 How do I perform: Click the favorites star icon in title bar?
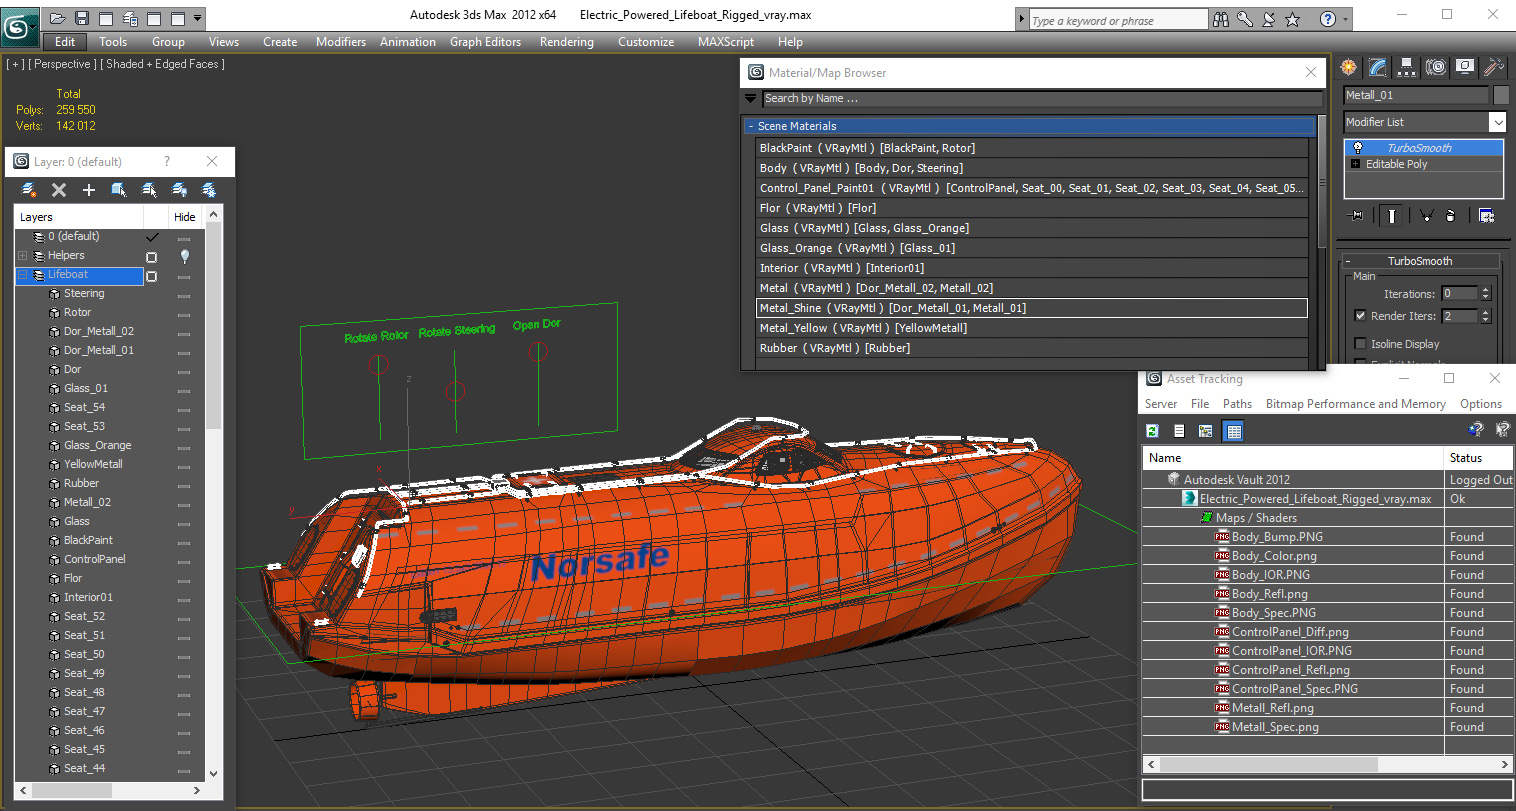1292,19
